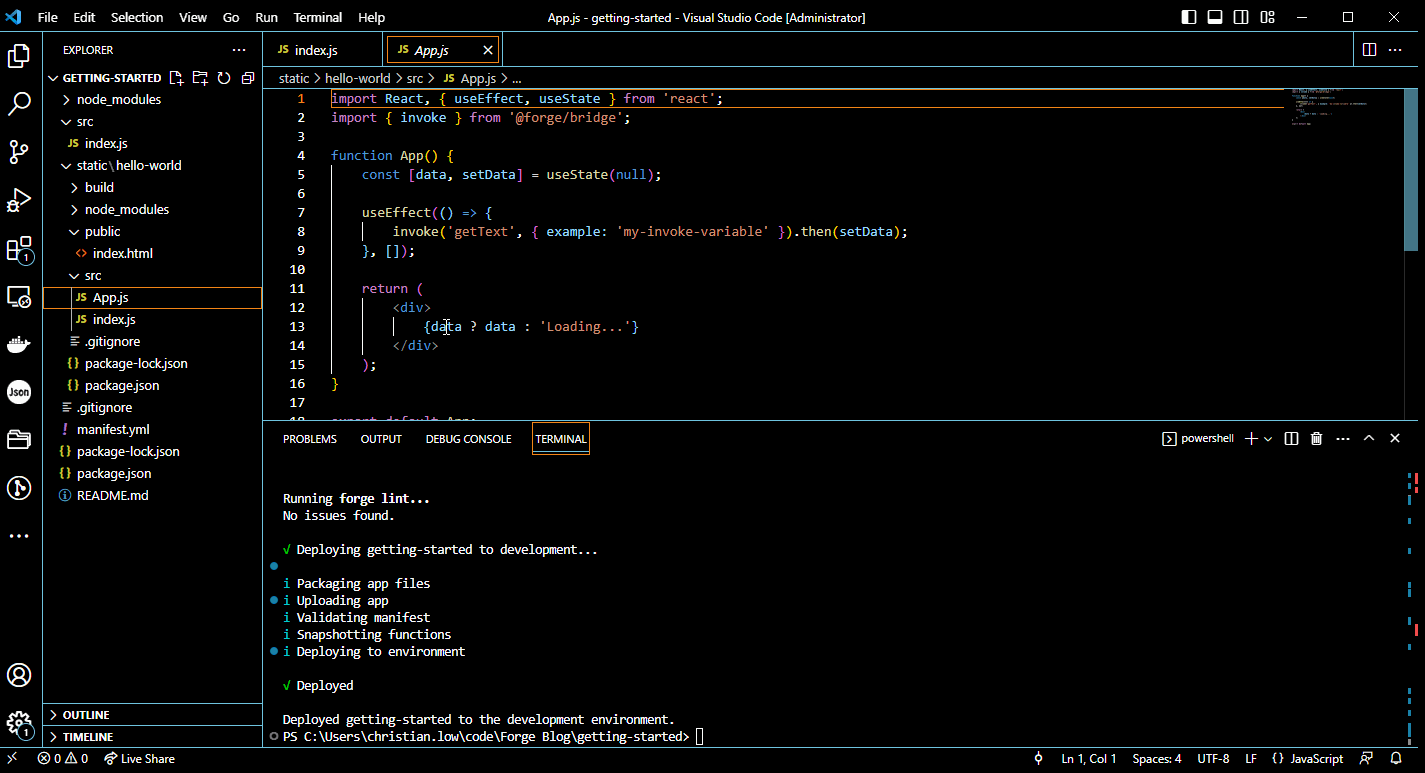Change end of line sequence LF
Viewport: 1425px width, 773px height.
tap(1251, 759)
